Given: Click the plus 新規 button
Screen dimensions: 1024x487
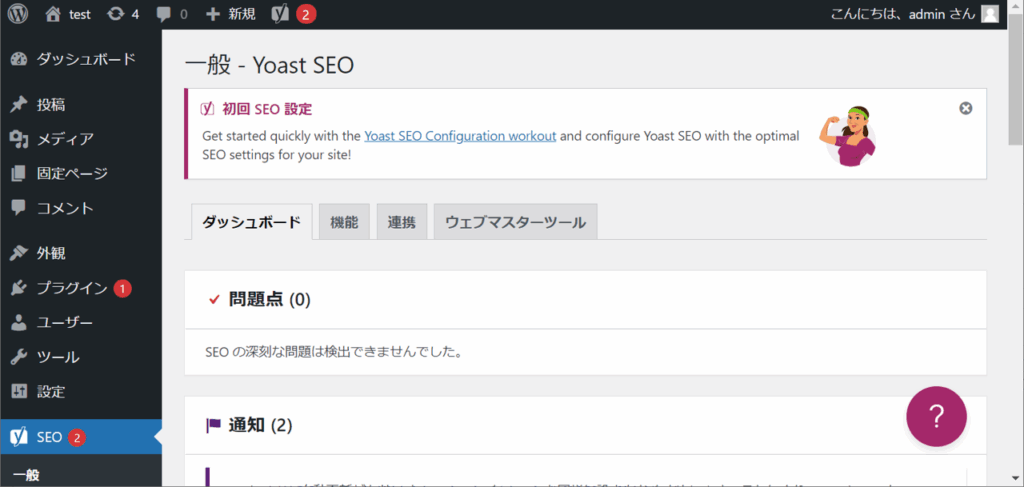Looking at the screenshot, I should pyautogui.click(x=231, y=14).
